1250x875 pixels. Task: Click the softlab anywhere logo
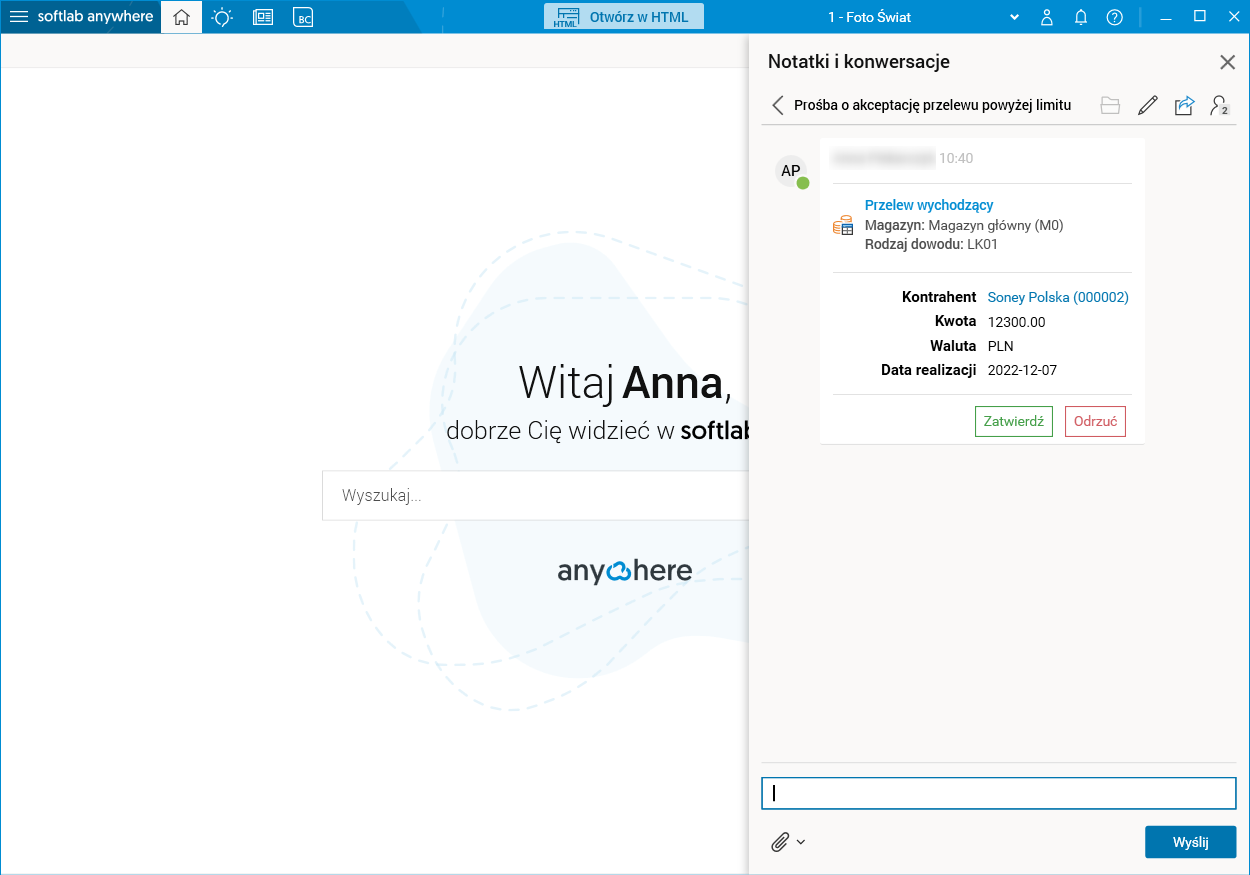(x=96, y=17)
